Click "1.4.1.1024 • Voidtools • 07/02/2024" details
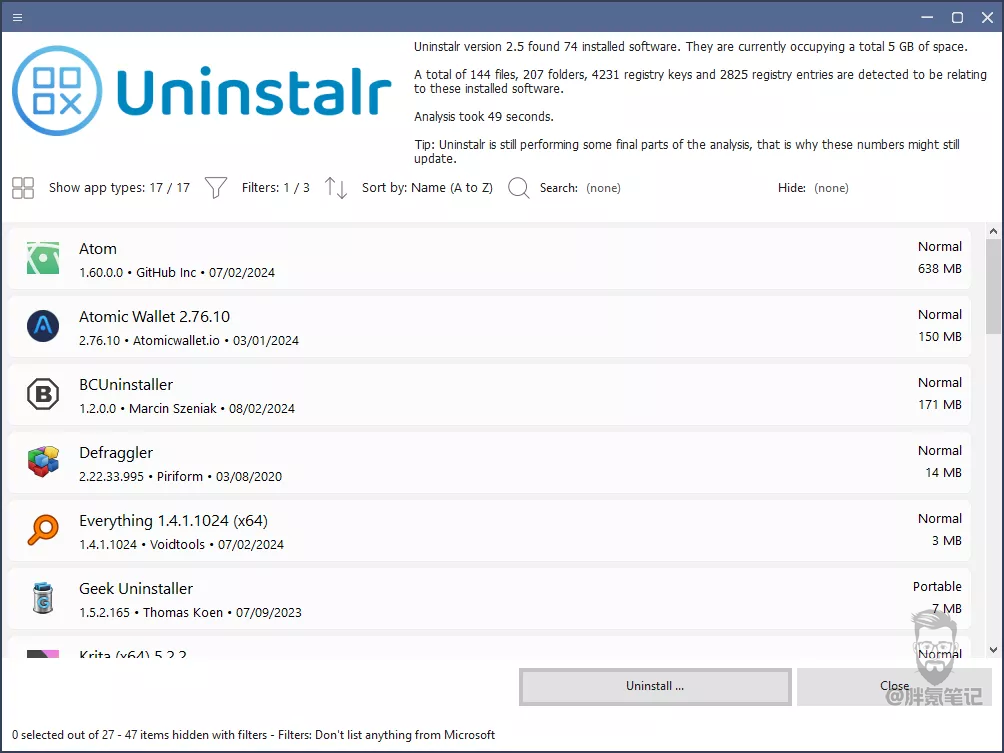 click(181, 544)
